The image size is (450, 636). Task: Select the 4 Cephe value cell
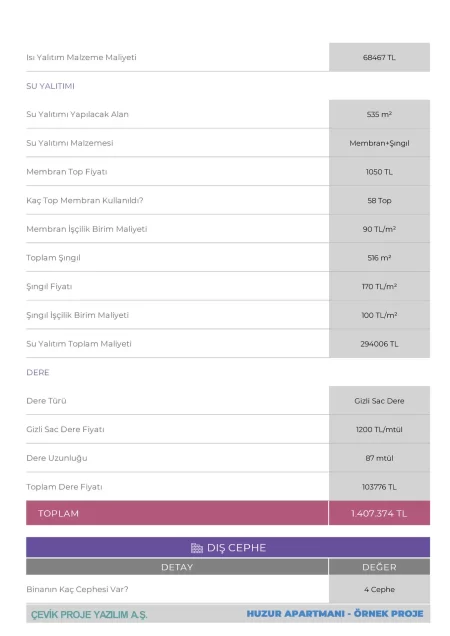[x=379, y=589]
